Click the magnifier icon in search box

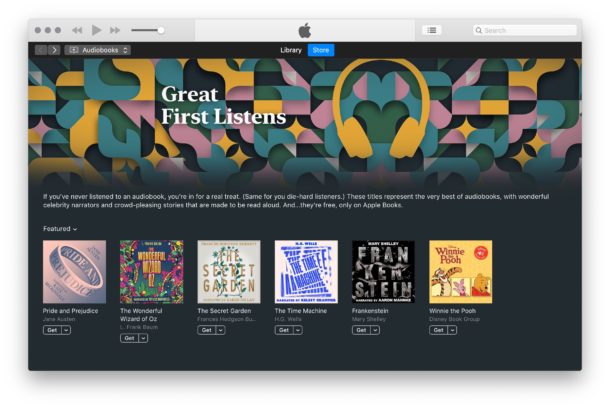pos(479,30)
